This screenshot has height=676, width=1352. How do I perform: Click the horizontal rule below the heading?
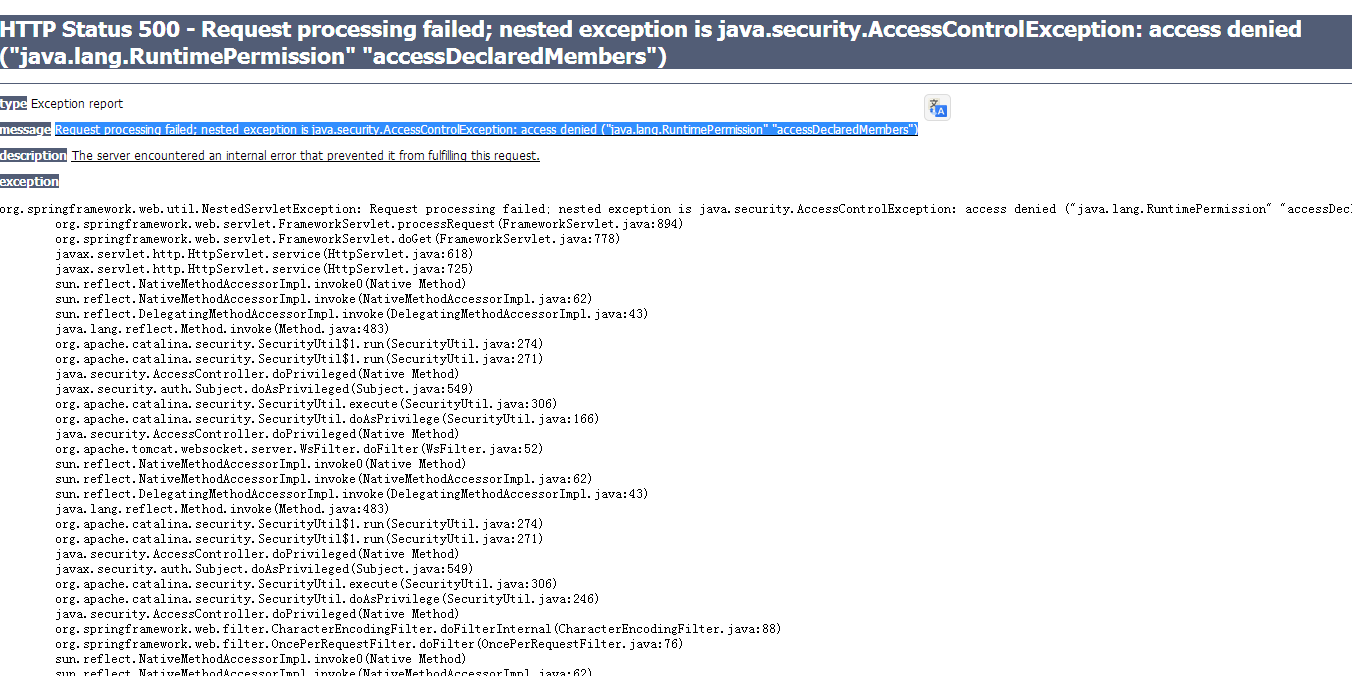tap(676, 84)
